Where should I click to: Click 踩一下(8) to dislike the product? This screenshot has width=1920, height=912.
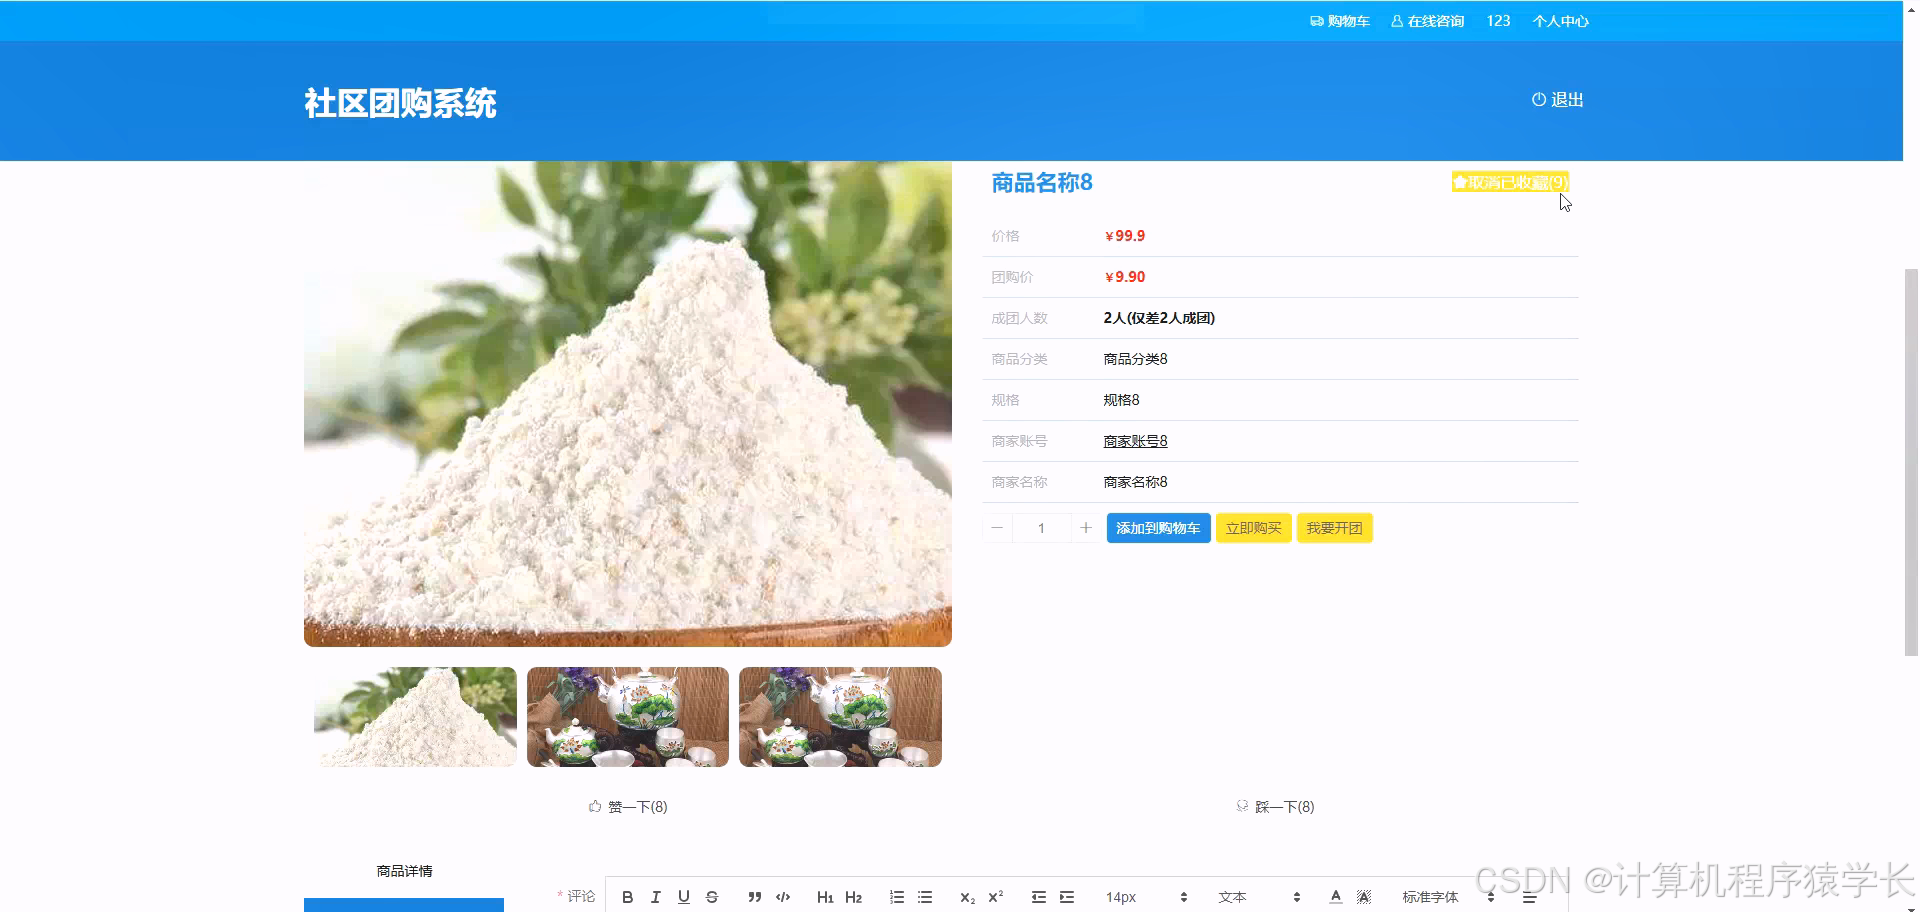coord(1276,806)
